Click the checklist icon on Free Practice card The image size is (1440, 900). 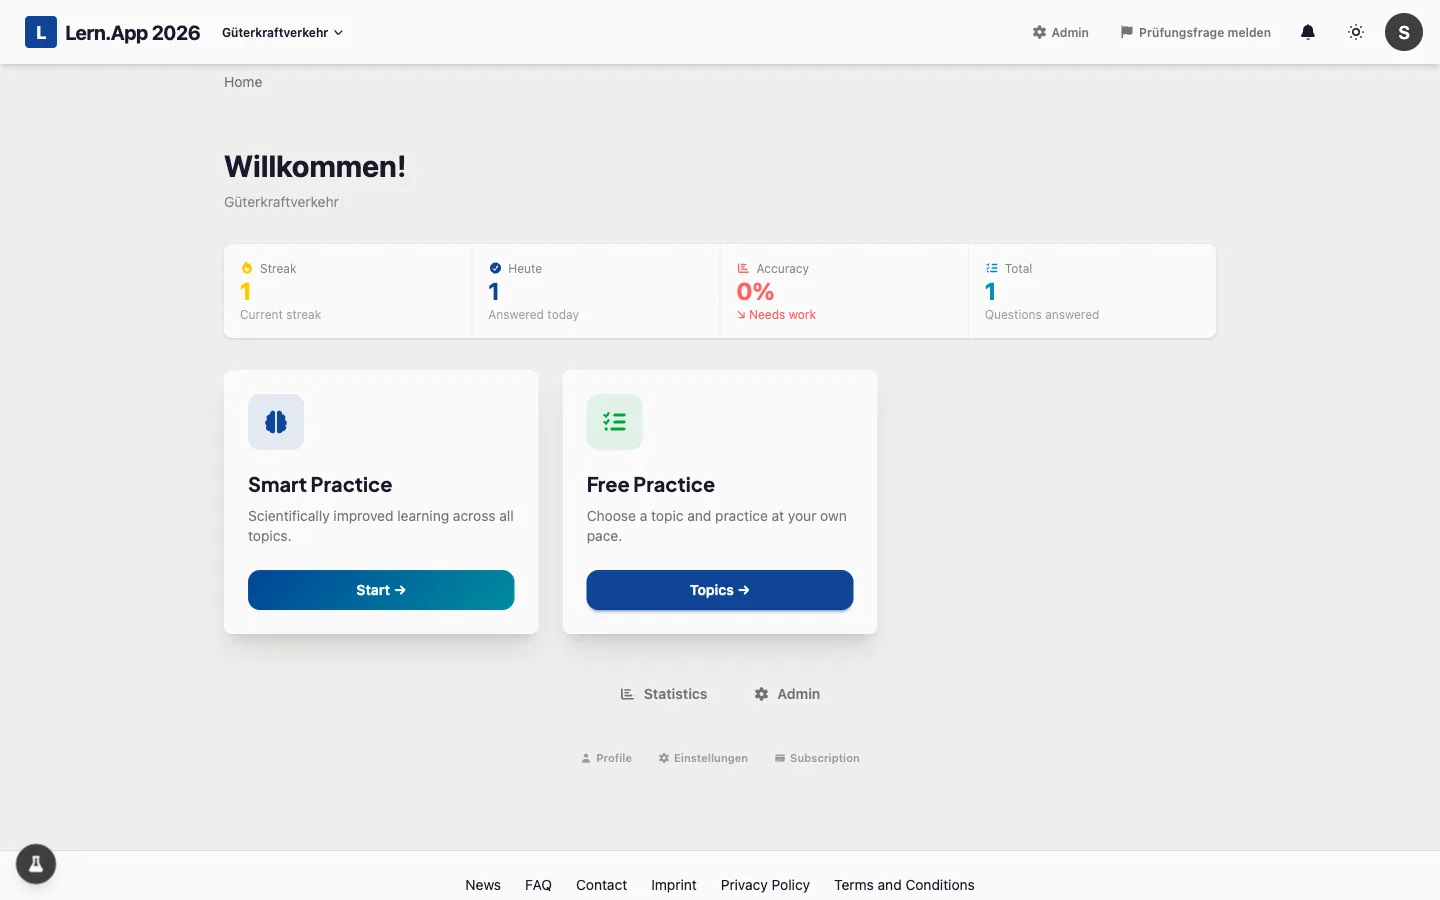(614, 422)
